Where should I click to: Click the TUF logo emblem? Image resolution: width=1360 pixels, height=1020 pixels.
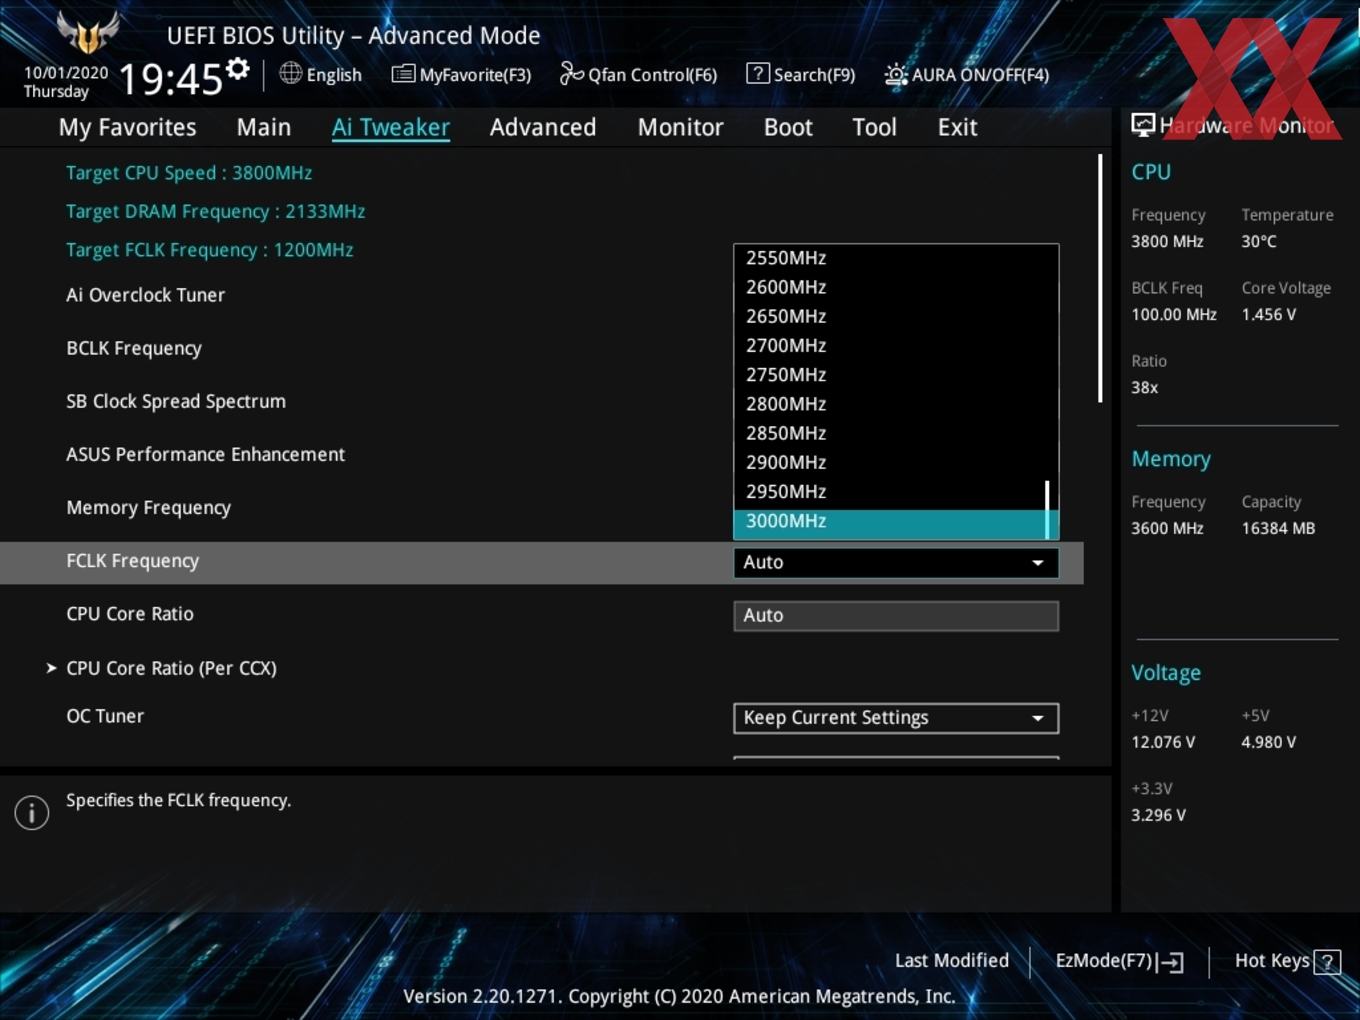88,33
